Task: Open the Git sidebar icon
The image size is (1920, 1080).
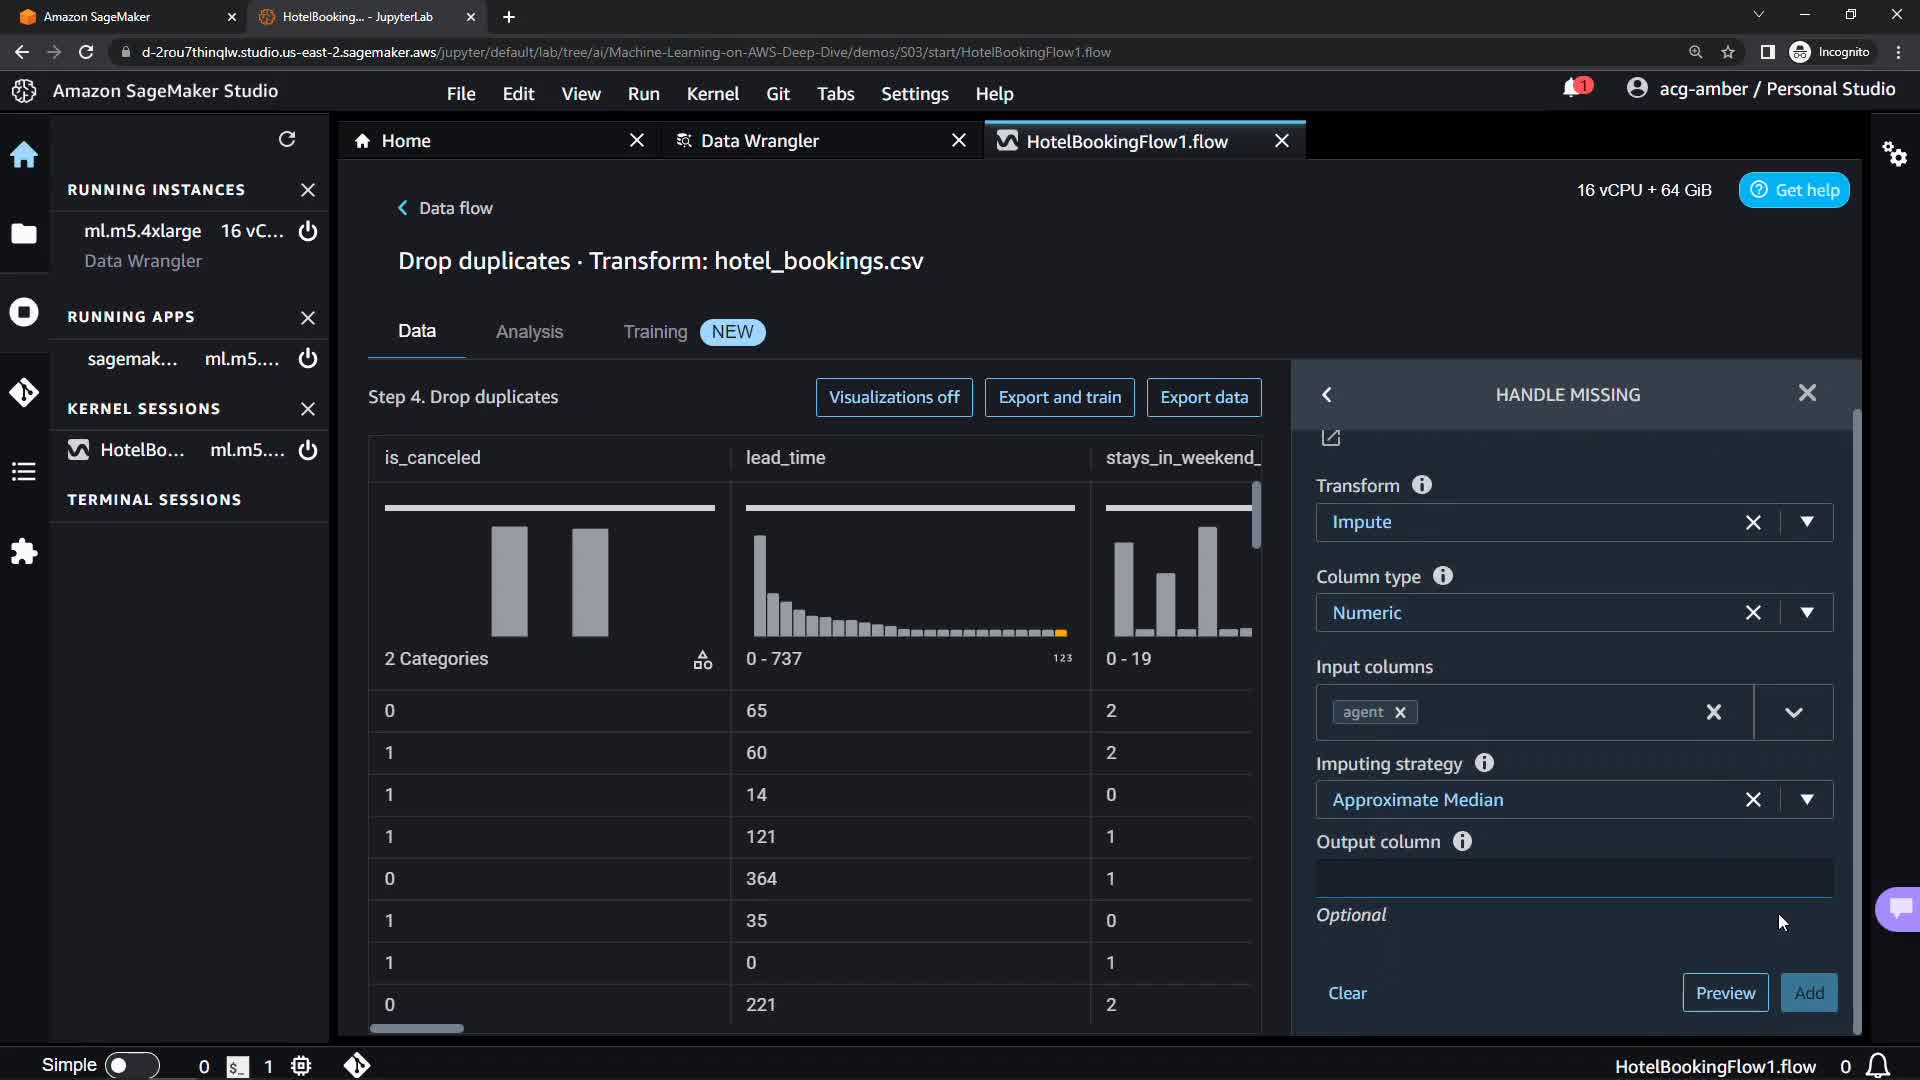Action: 24,392
